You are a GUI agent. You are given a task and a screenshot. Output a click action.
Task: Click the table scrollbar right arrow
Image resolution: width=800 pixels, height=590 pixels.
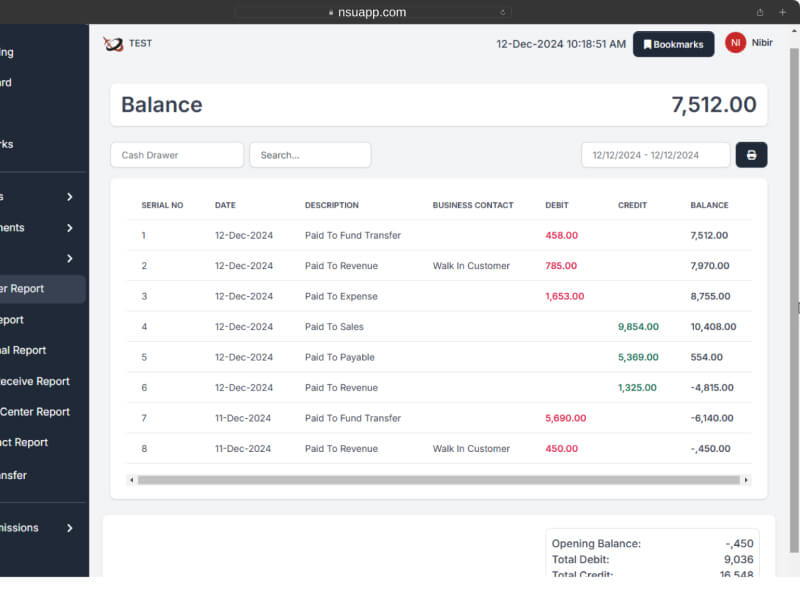click(745, 480)
